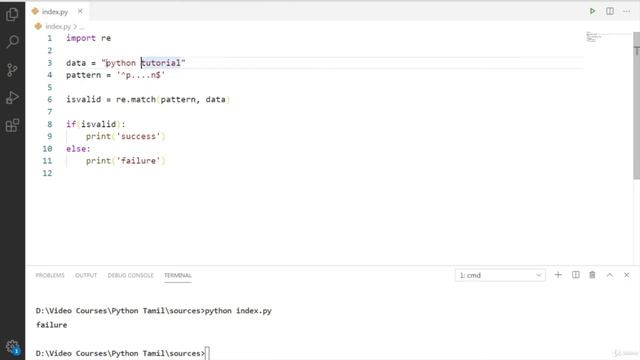Click the '^p....n$' pattern string

(x=141, y=75)
